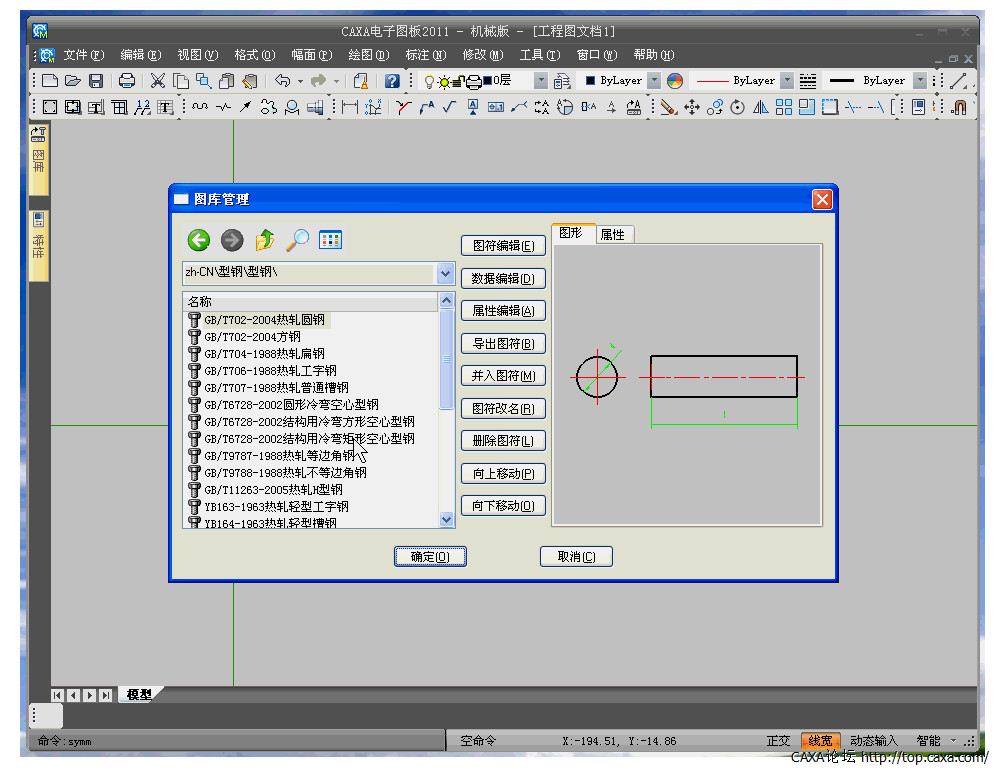This screenshot has width=1006, height=774.
Task: Open the color ByLayer dropdown
Action: point(654,81)
